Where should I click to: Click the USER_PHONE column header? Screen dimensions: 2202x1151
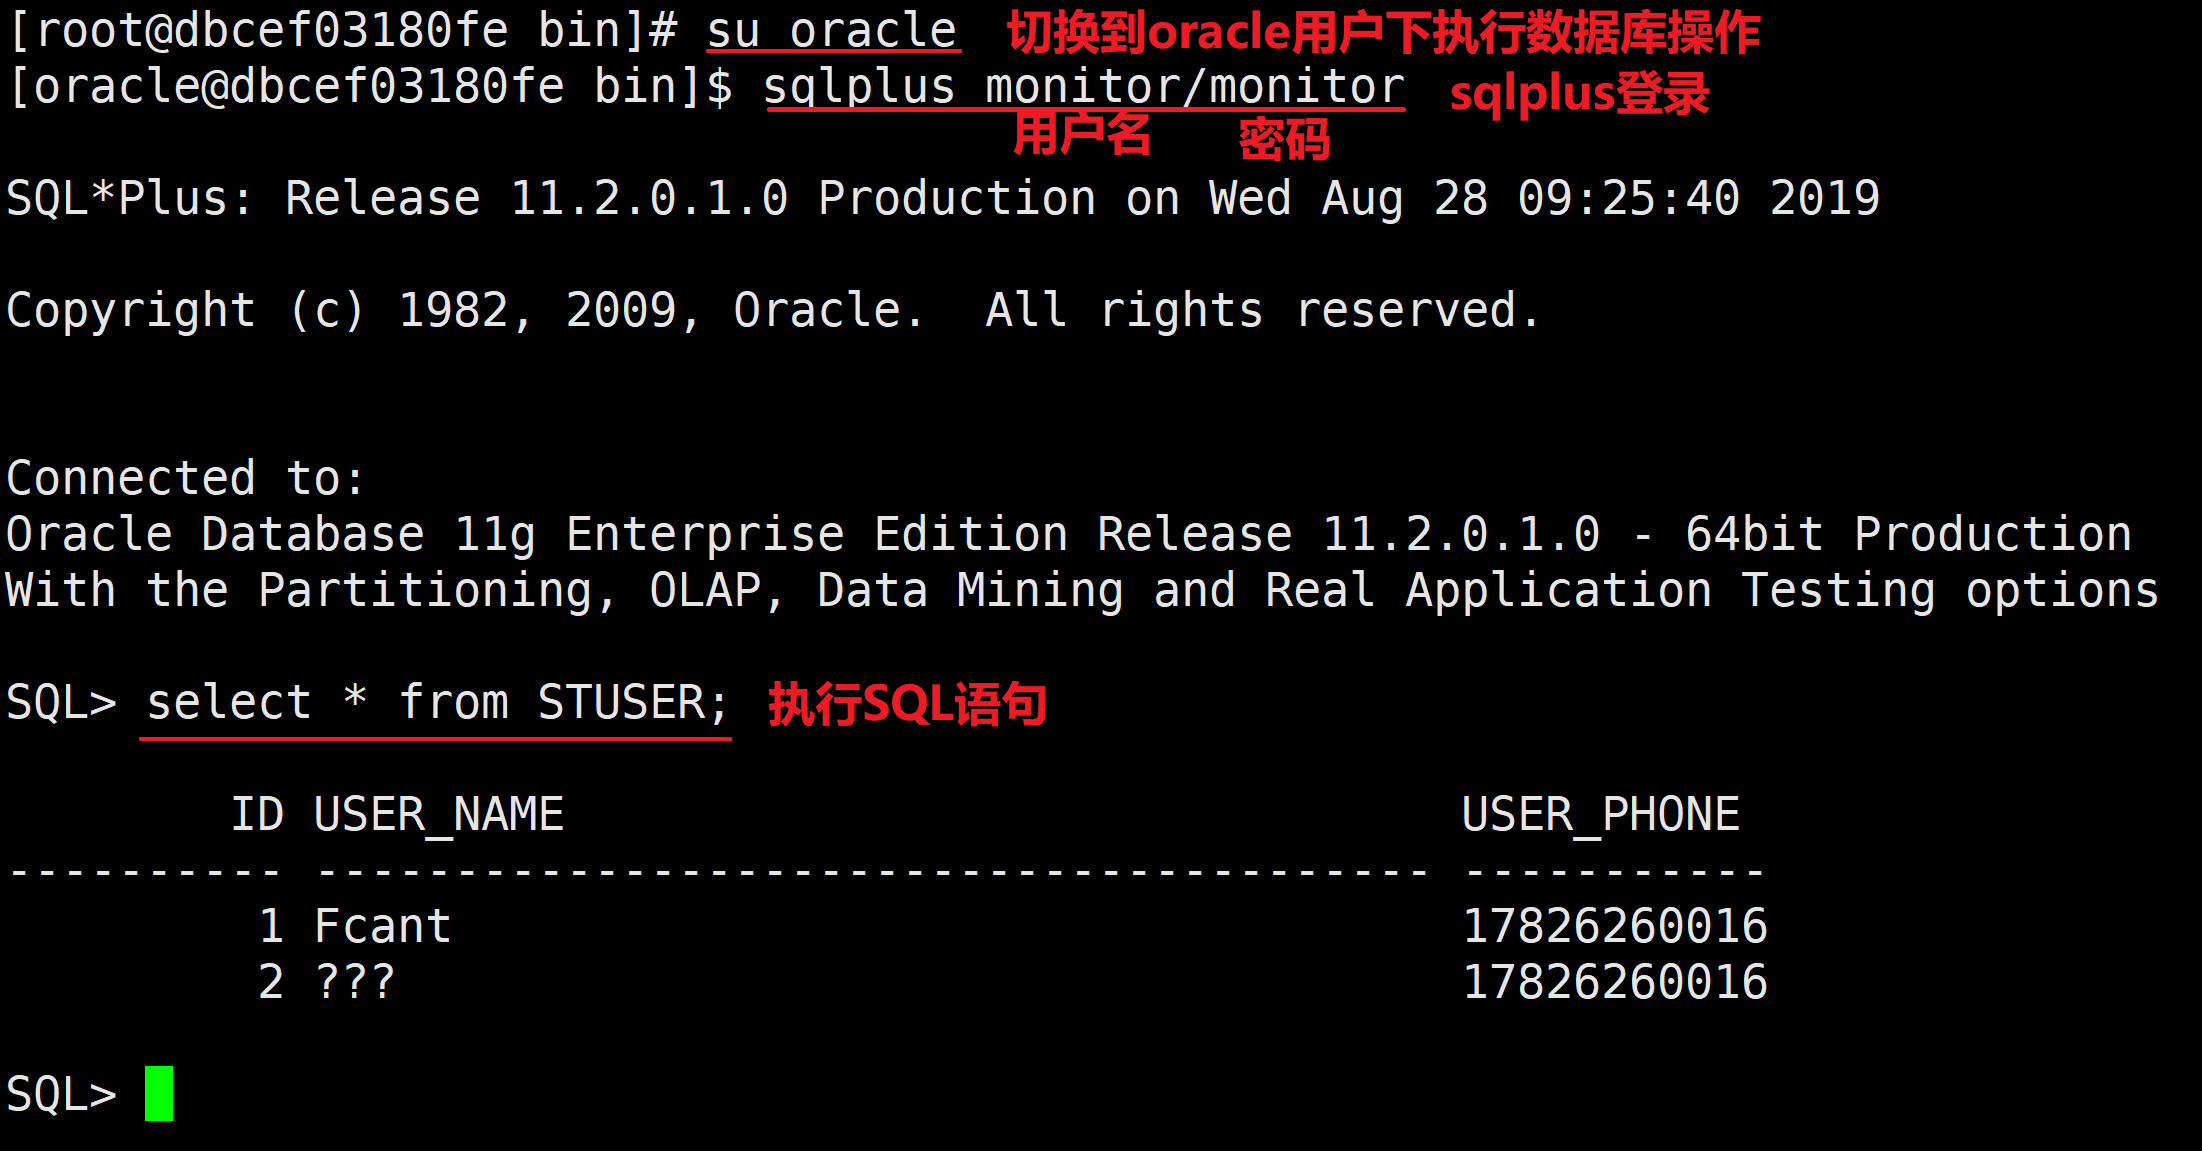1600,814
